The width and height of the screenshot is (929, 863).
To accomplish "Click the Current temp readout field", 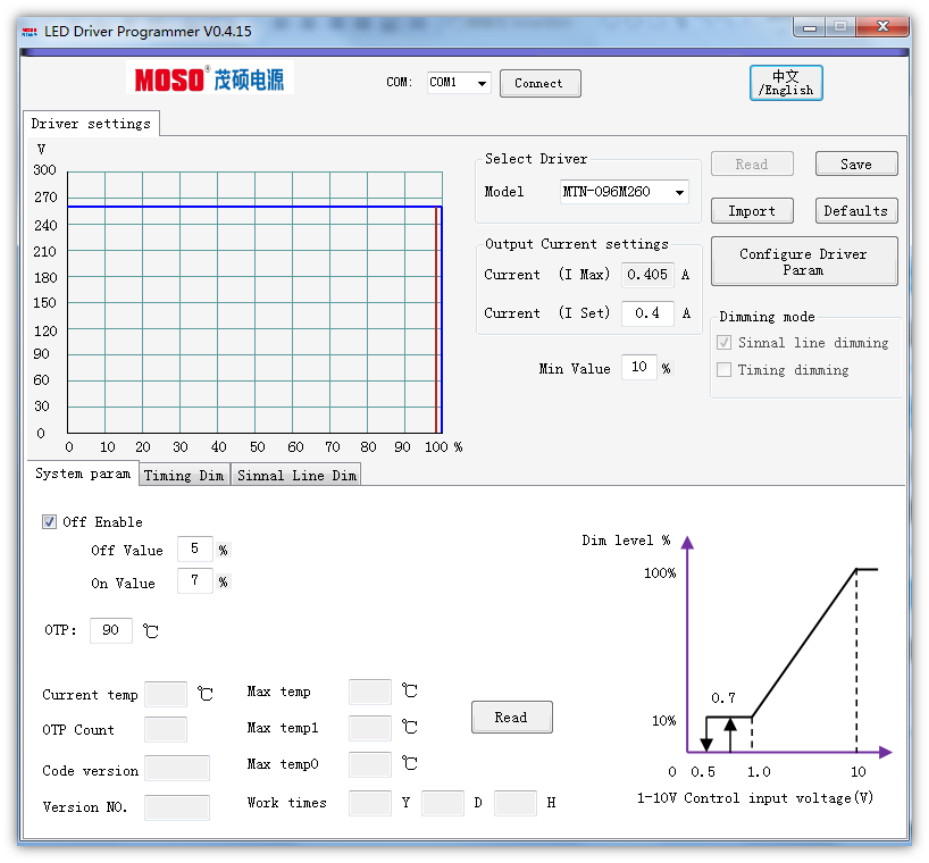I will click(166, 694).
